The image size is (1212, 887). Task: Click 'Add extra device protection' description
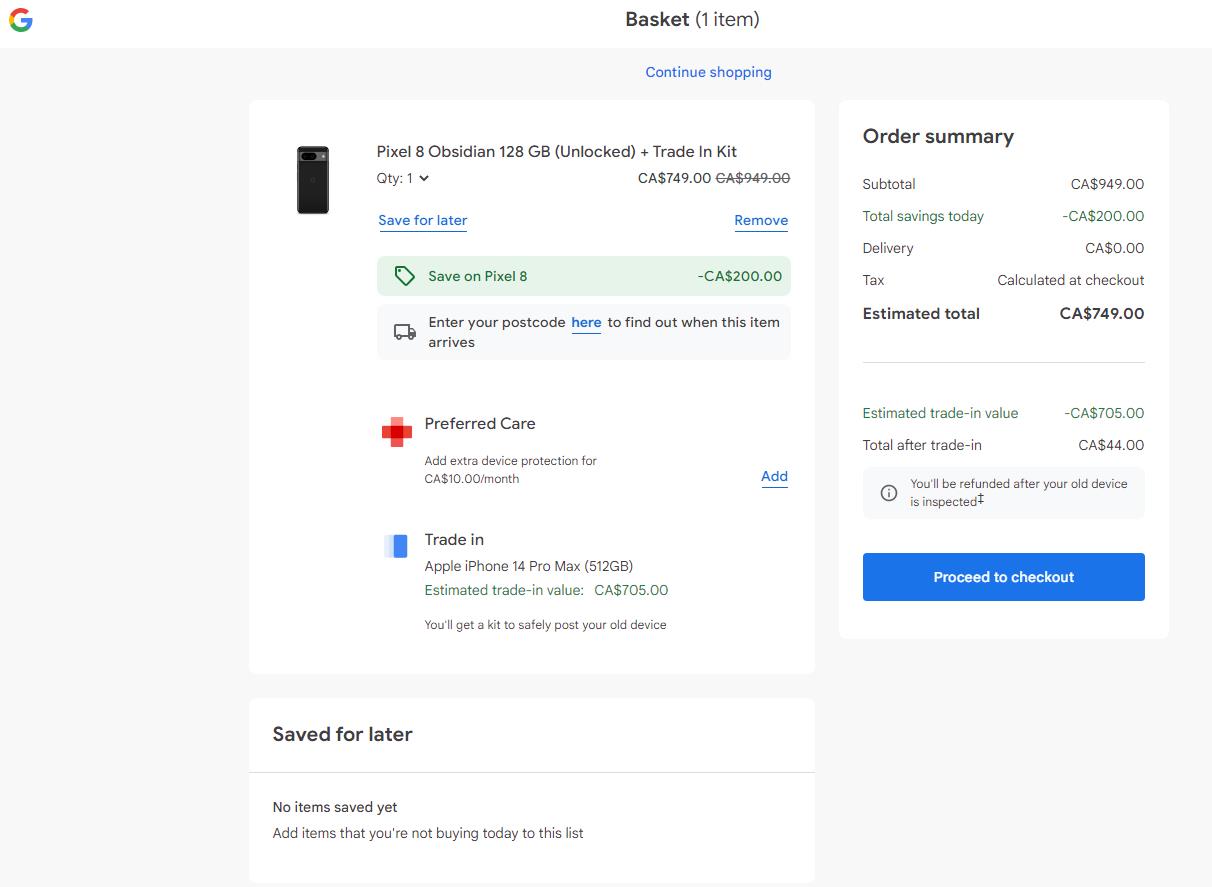[x=510, y=470]
